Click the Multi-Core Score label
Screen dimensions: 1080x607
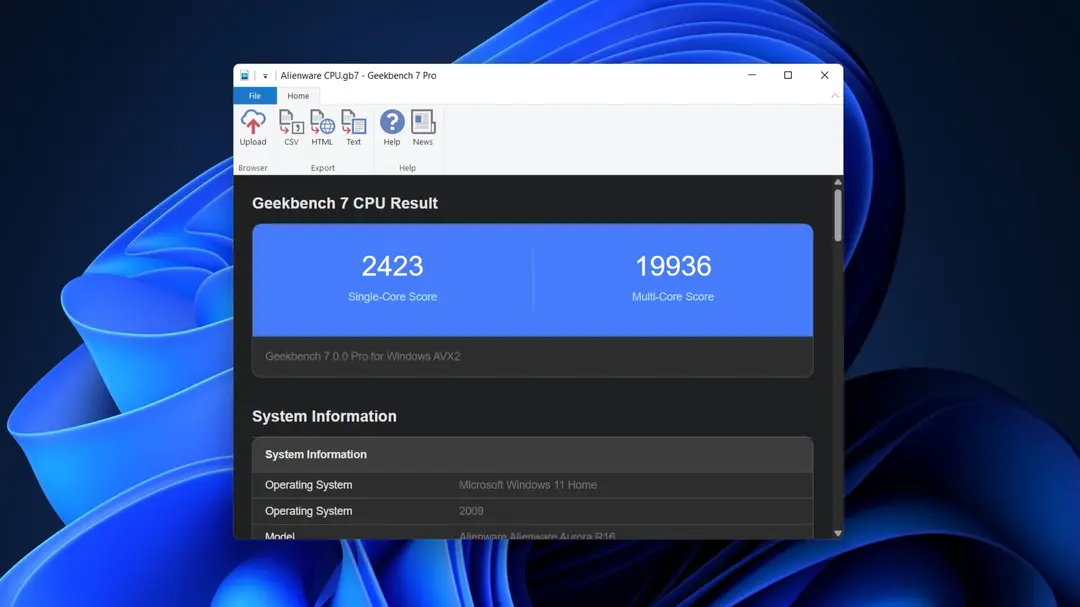click(673, 297)
